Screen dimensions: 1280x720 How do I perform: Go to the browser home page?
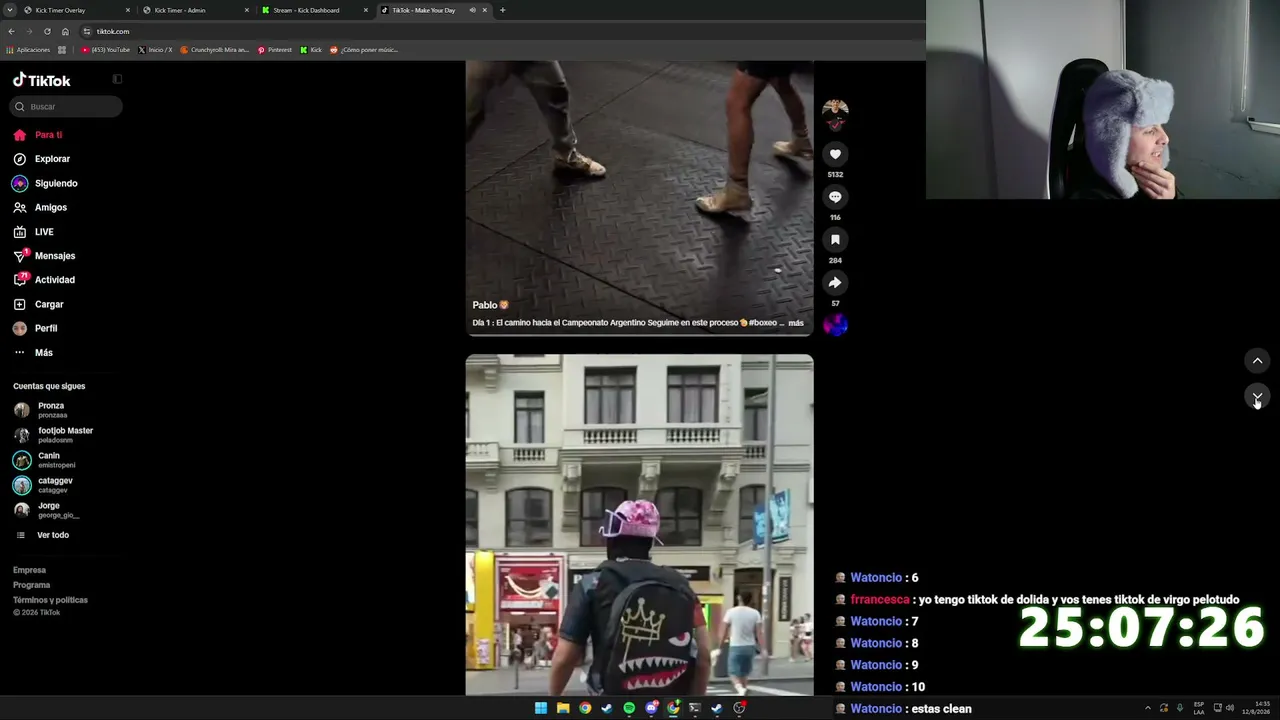pyautogui.click(x=65, y=31)
